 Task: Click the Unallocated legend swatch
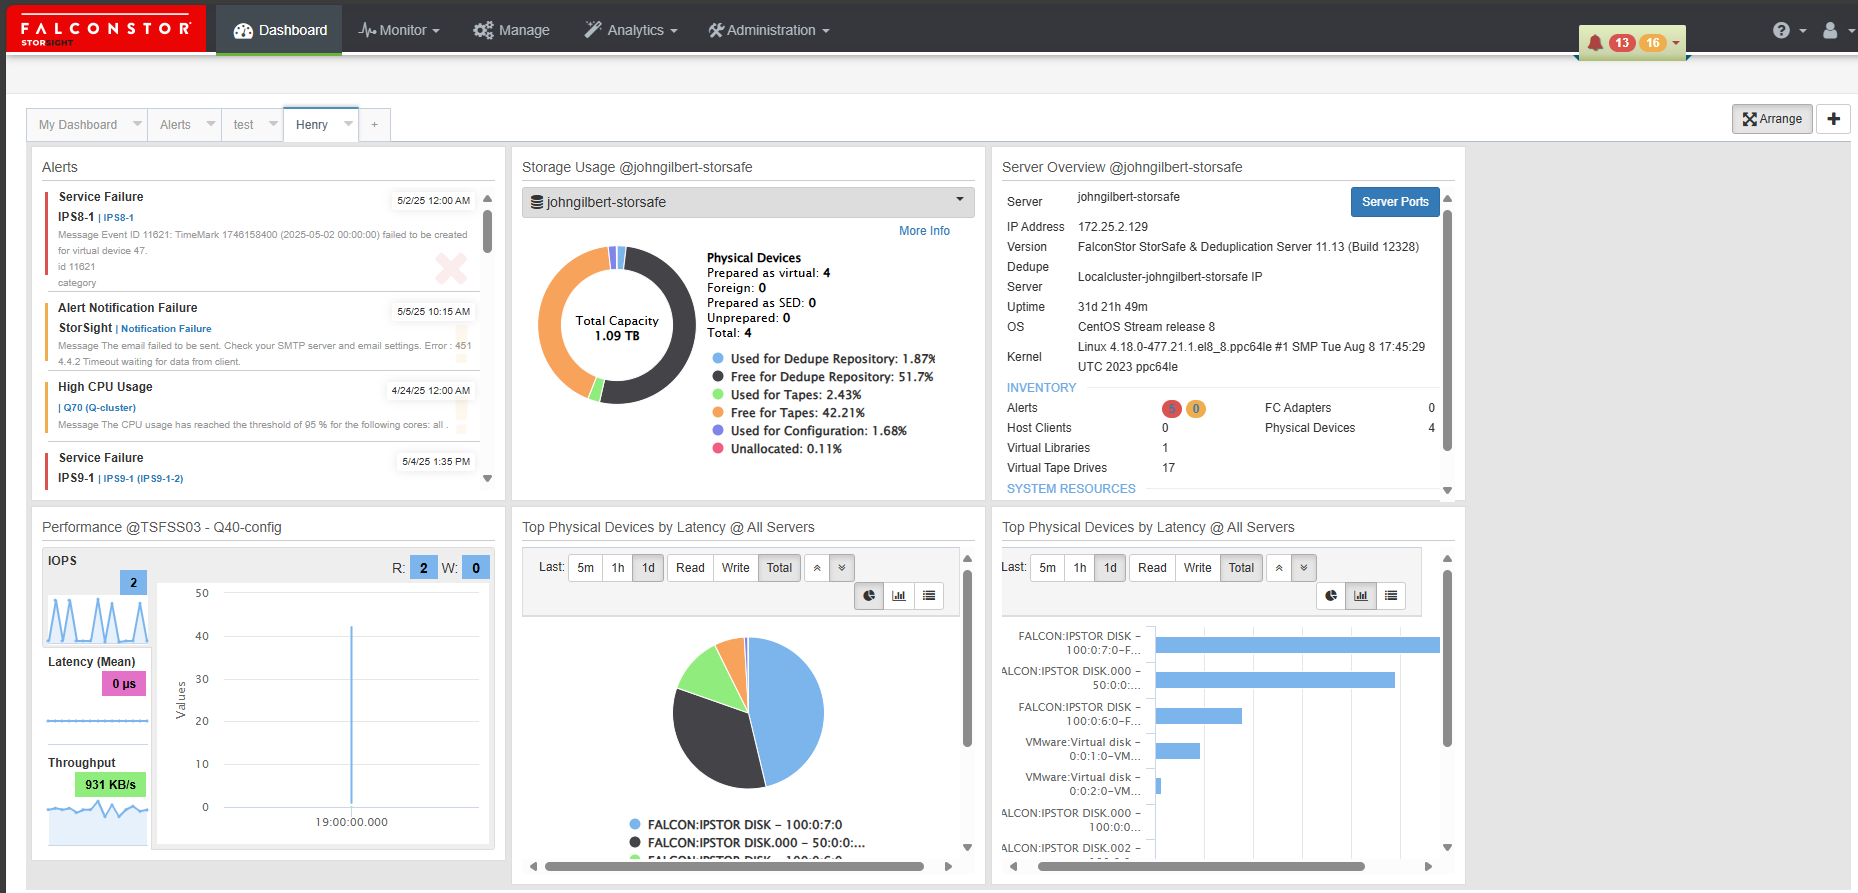(718, 448)
